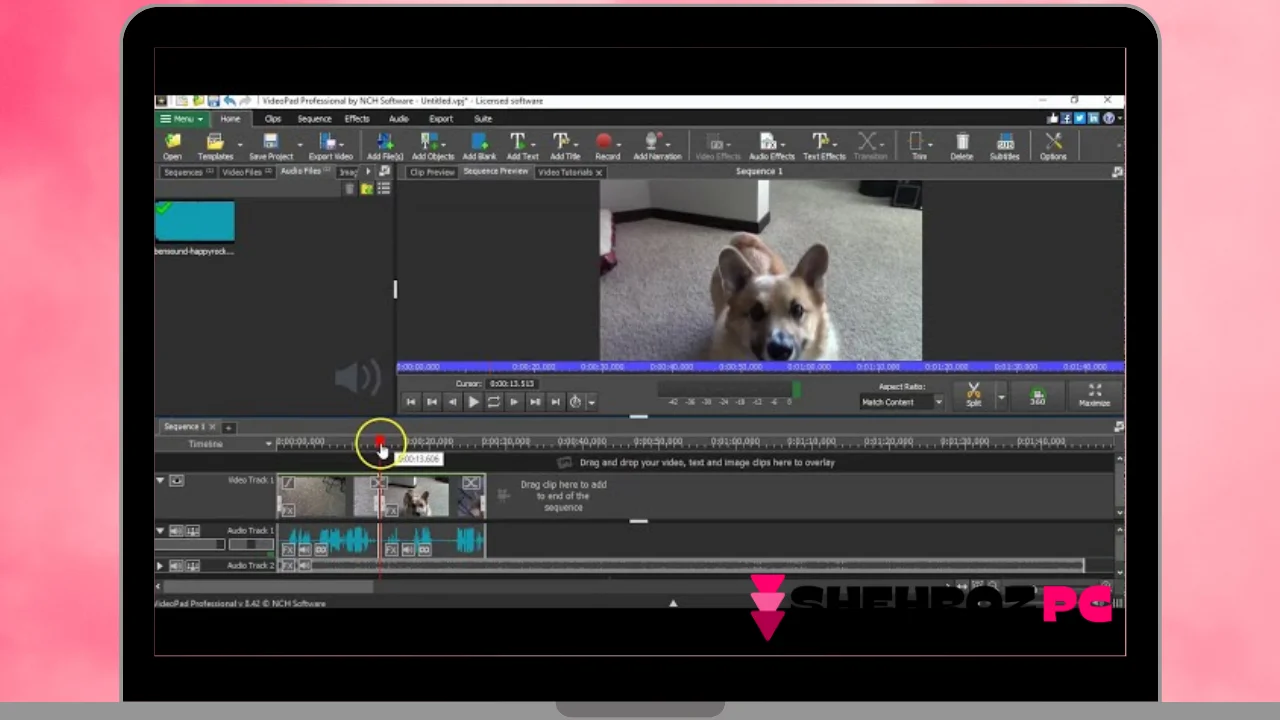Step back one frame
The height and width of the screenshot is (720, 1280).
pos(452,402)
